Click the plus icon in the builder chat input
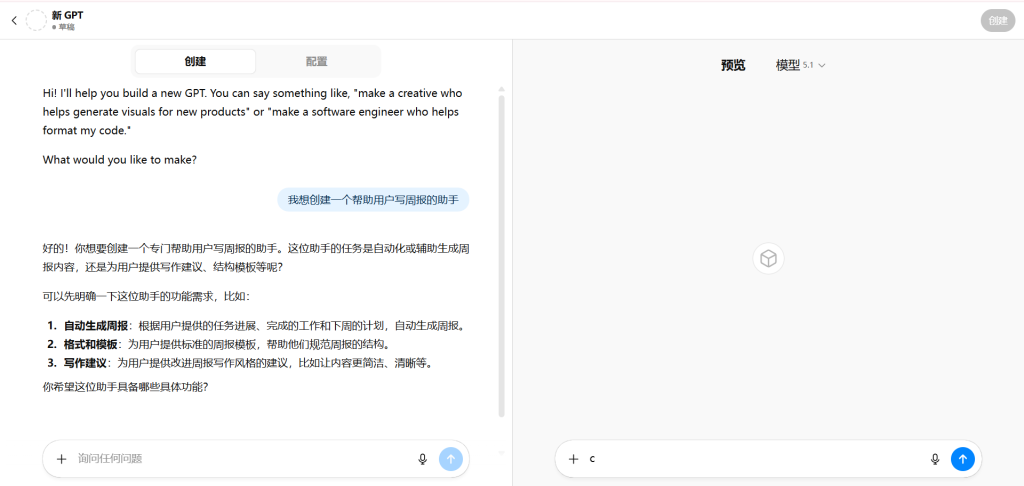Screen dimensions: 1024x486 tap(61, 459)
